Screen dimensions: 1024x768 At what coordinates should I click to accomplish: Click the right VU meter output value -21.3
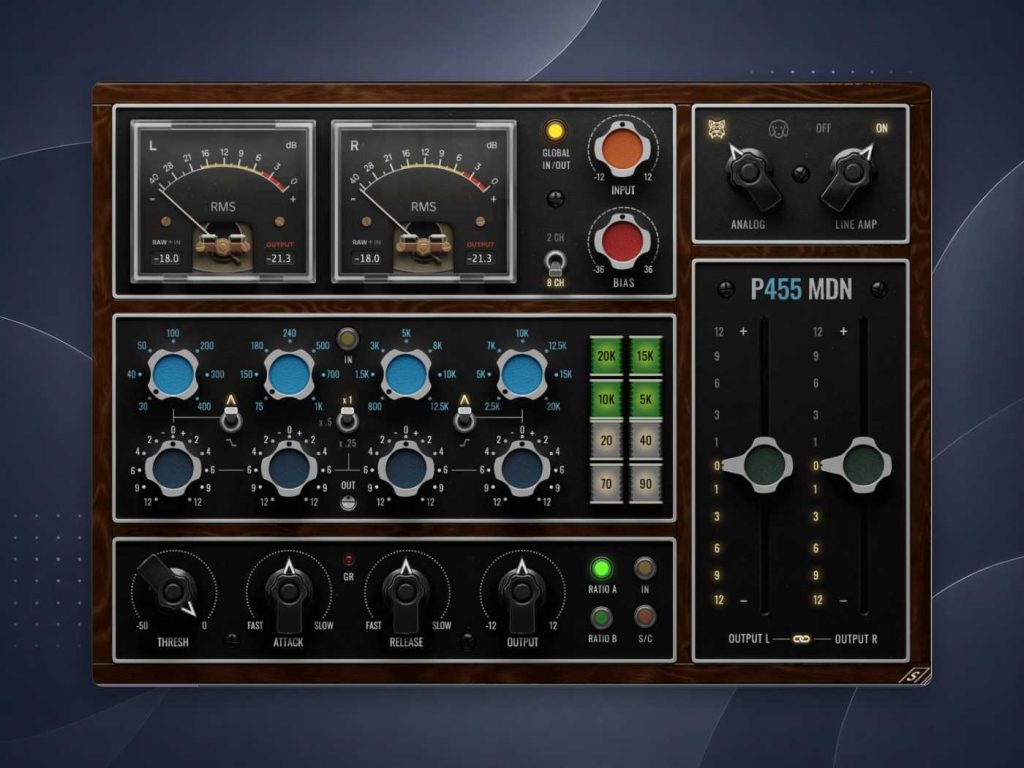(x=480, y=259)
